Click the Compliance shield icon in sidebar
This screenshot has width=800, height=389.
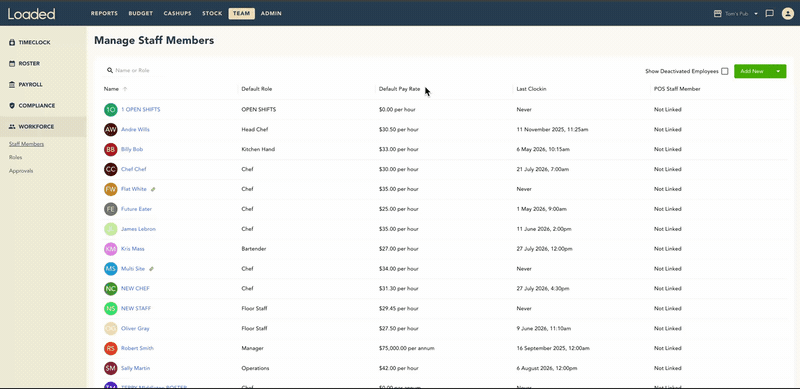click(12, 106)
